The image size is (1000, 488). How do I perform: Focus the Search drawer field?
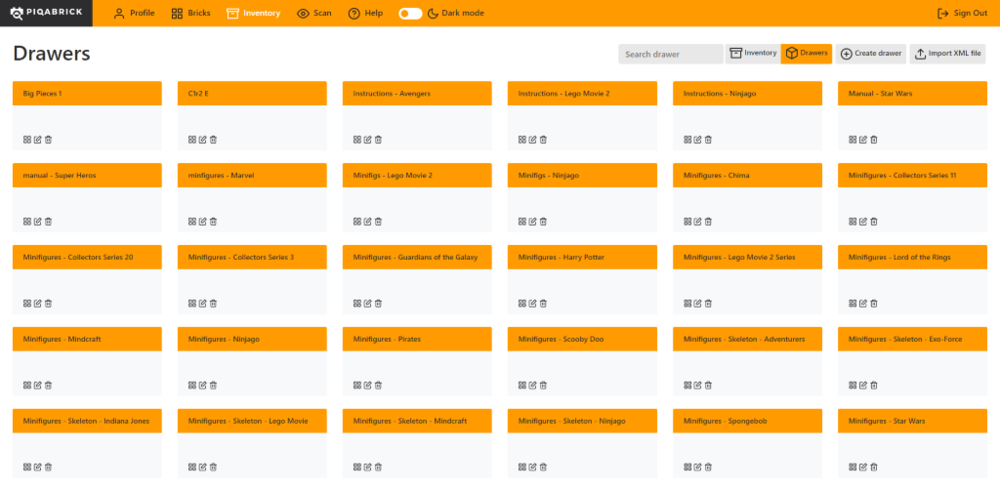(670, 54)
